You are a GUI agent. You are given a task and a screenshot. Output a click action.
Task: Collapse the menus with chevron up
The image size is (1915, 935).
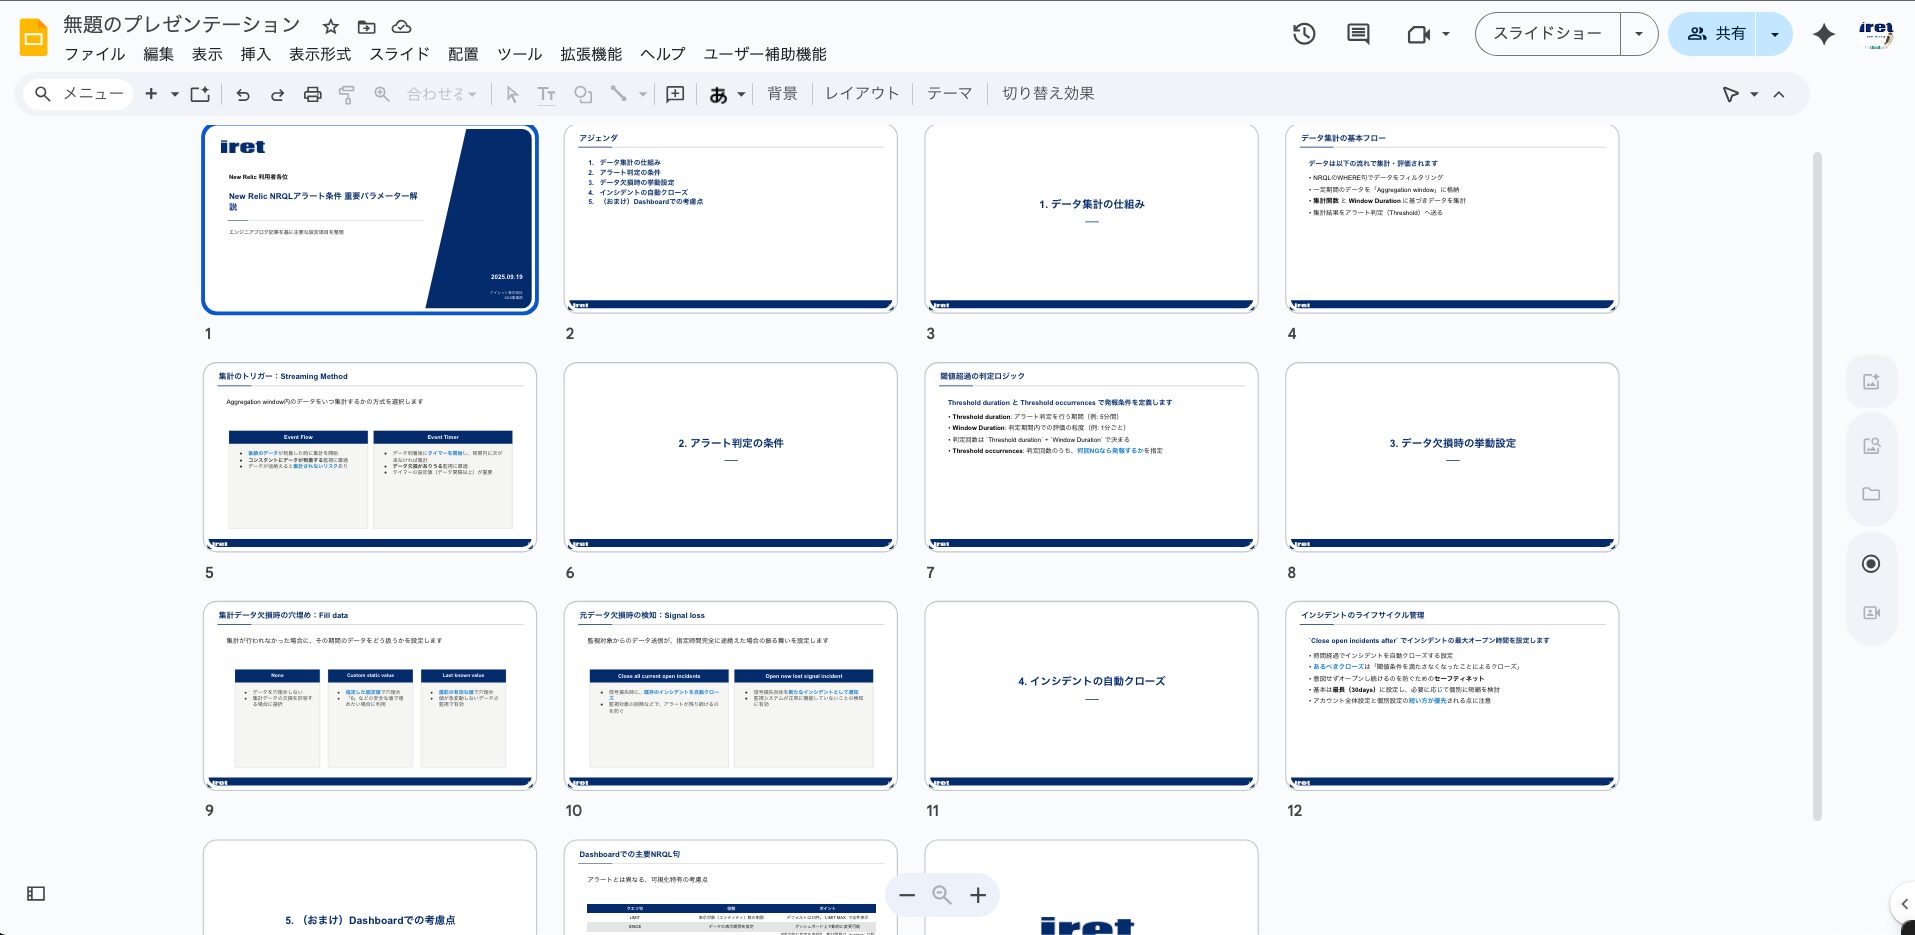(1779, 94)
